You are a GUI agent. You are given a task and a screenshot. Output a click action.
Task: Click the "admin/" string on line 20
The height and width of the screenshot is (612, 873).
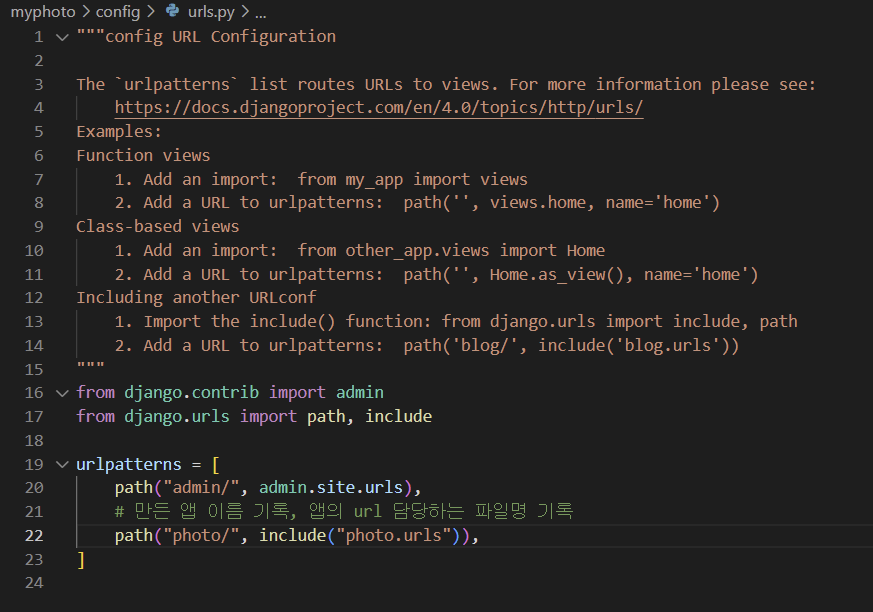click(x=200, y=488)
